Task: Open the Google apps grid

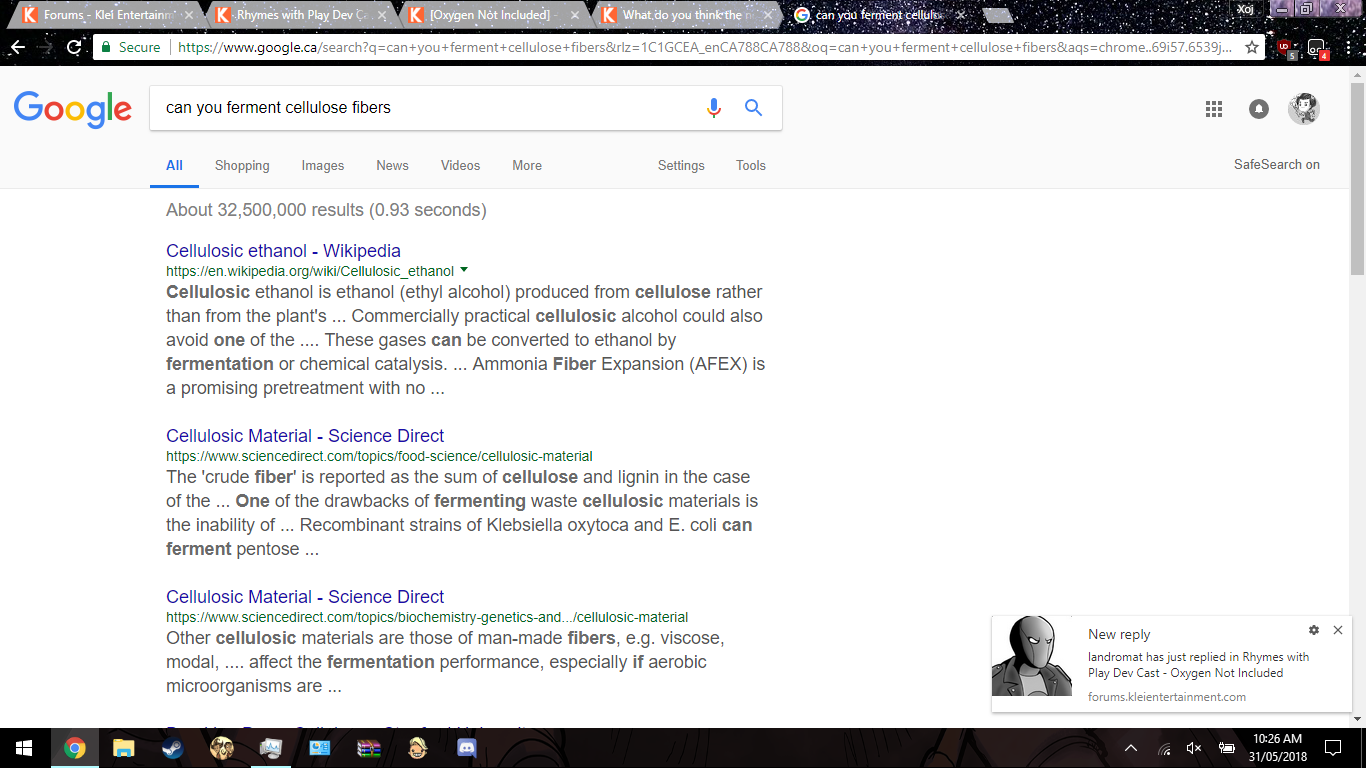Action: pos(1214,109)
